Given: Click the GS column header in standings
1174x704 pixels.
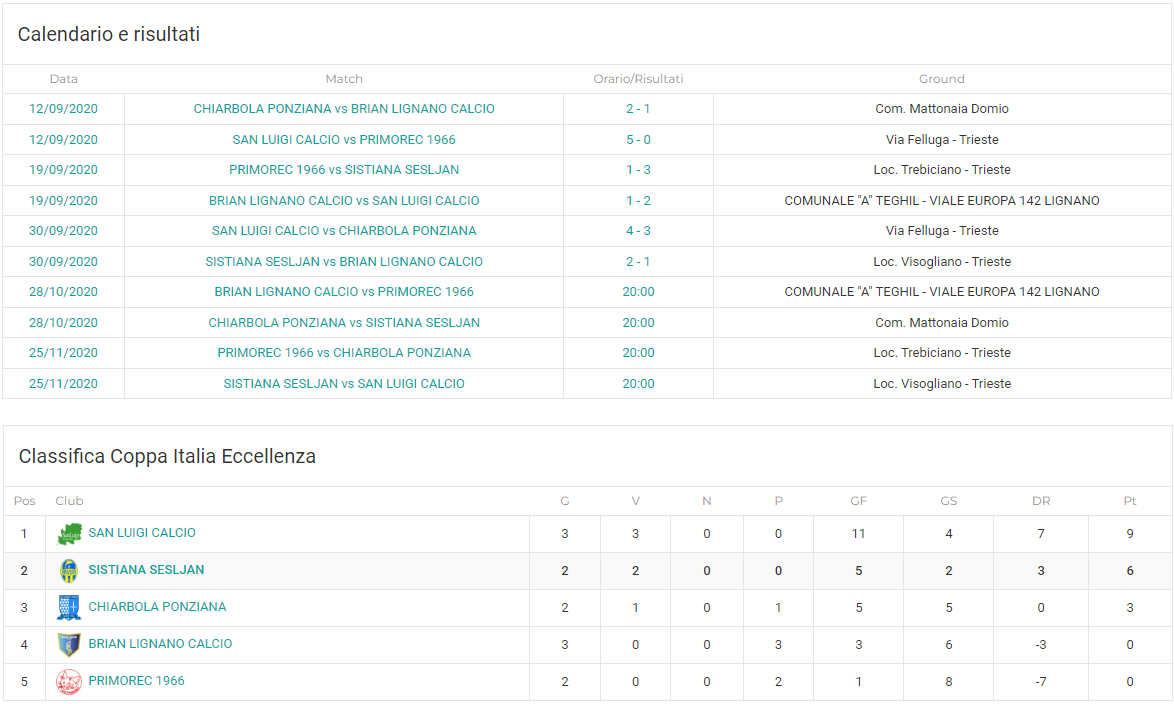Looking at the screenshot, I should [x=949, y=501].
